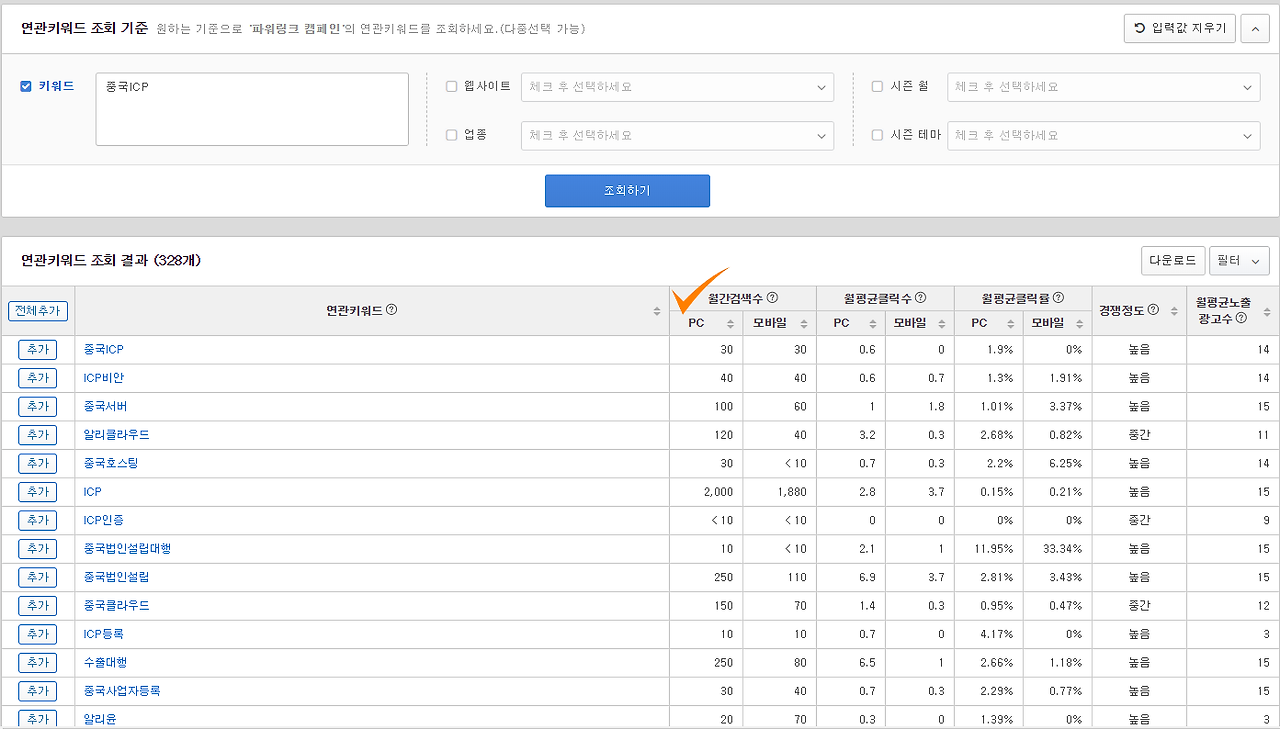Image resolution: width=1280 pixels, height=729 pixels.
Task: Sort 월간검색수 PC column
Action: [x=731, y=323]
